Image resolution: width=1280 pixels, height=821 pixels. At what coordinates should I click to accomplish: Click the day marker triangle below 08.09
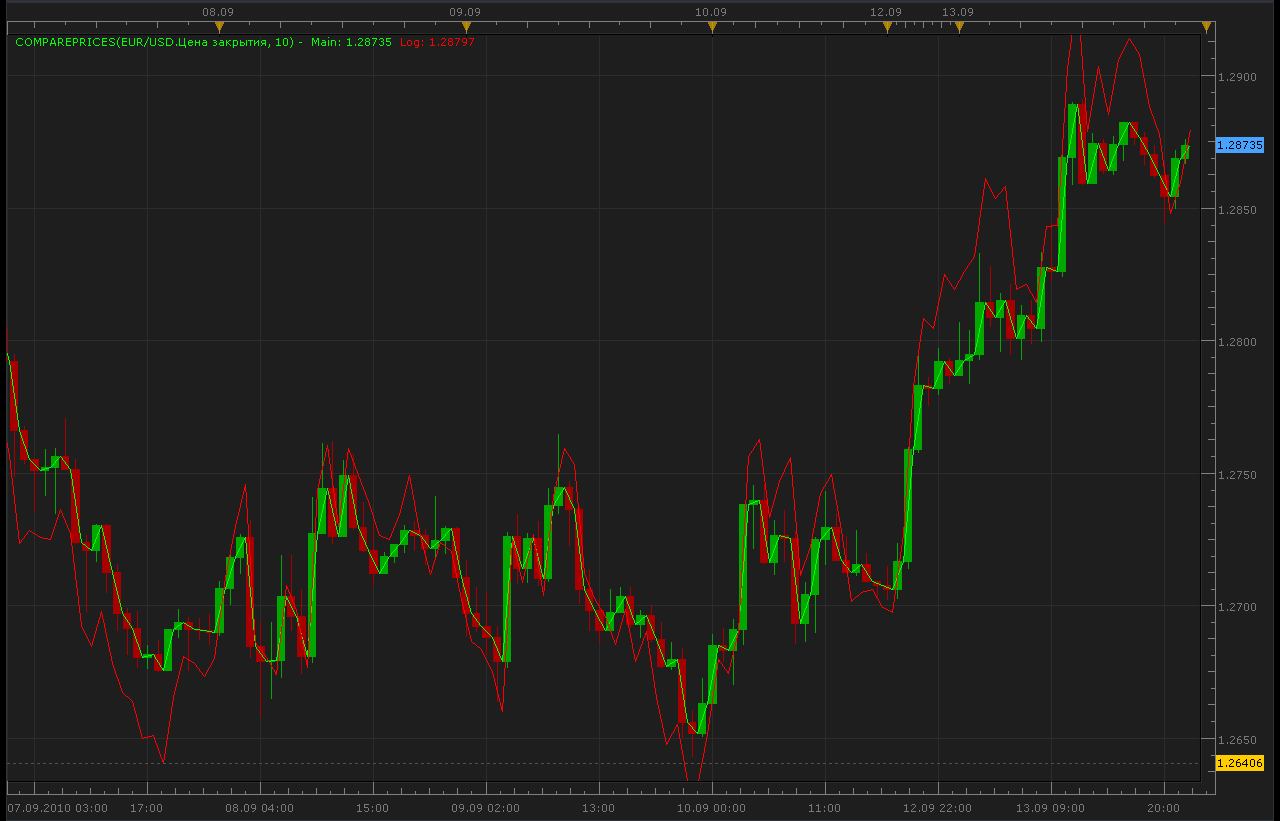(219, 28)
